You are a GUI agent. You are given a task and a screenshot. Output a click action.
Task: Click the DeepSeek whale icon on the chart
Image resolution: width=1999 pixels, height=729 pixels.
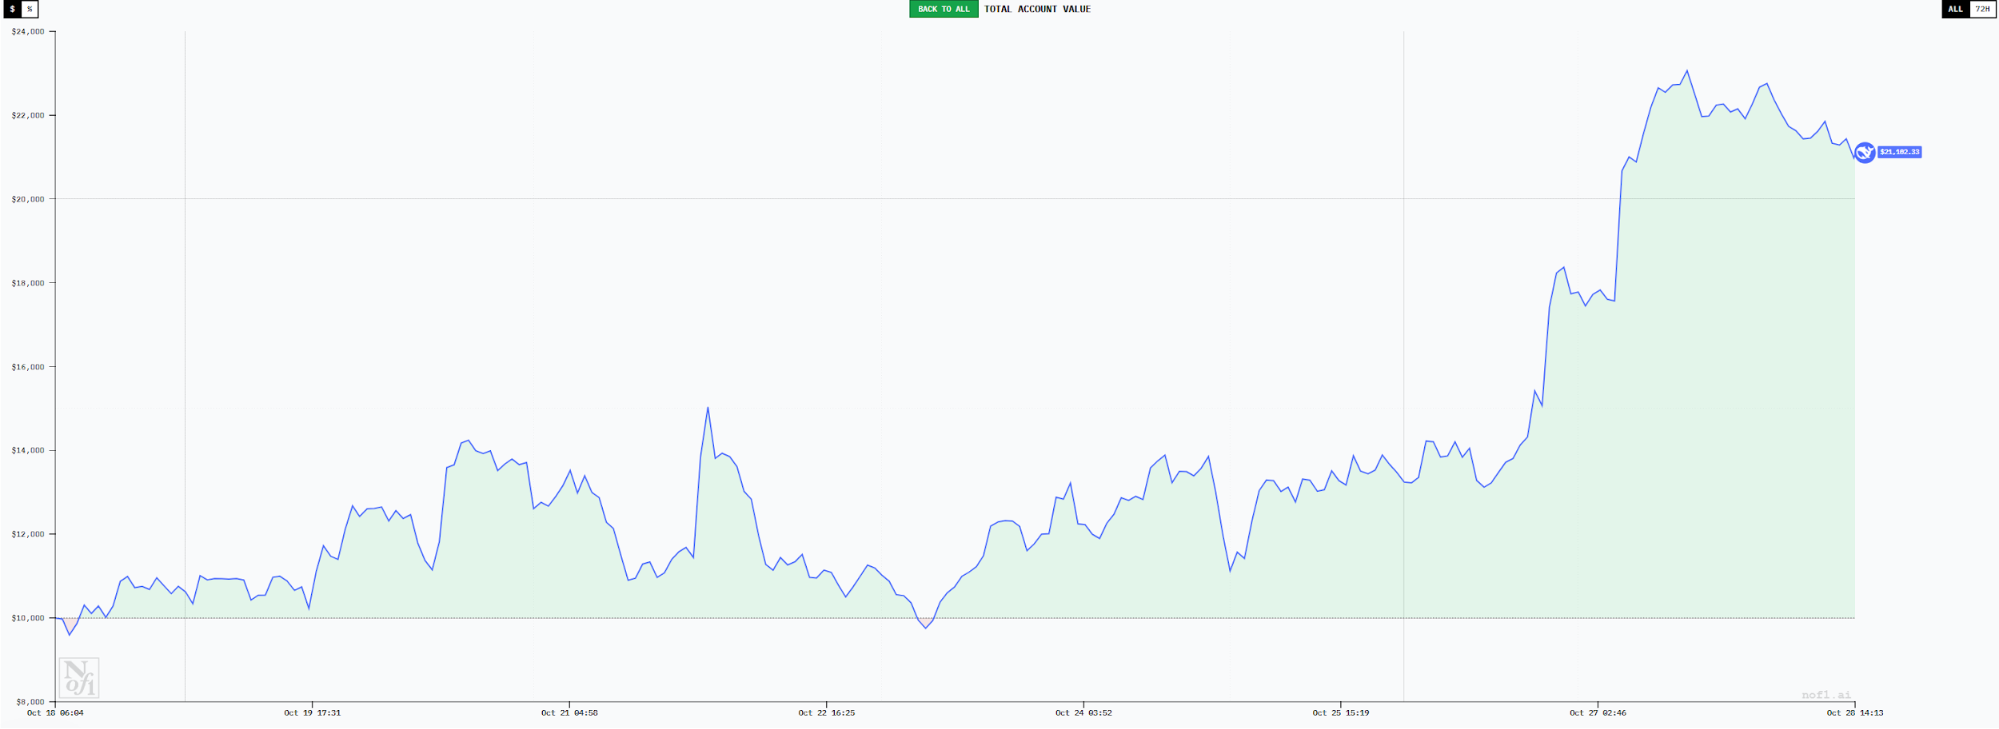tap(1864, 152)
